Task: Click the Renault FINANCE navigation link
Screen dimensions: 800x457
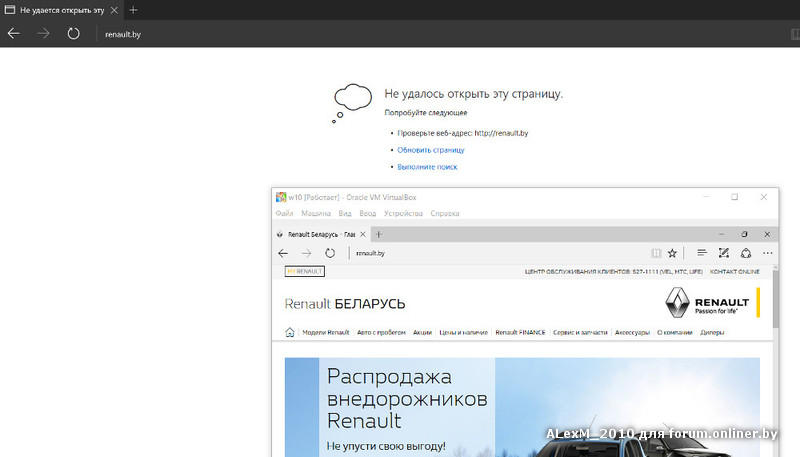Action: [x=520, y=333]
